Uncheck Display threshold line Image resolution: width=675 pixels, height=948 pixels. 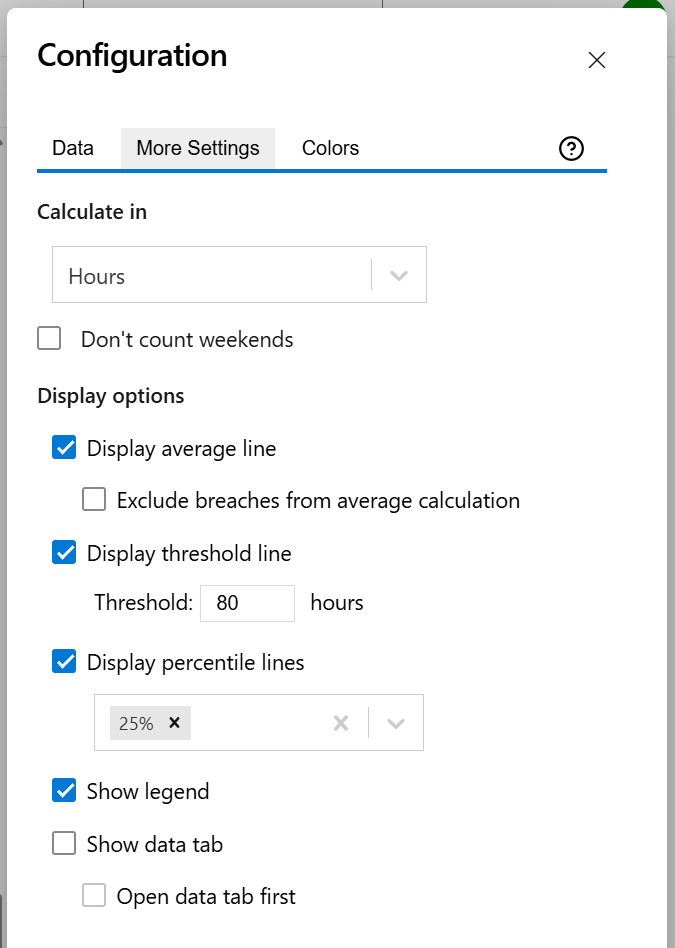[64, 552]
